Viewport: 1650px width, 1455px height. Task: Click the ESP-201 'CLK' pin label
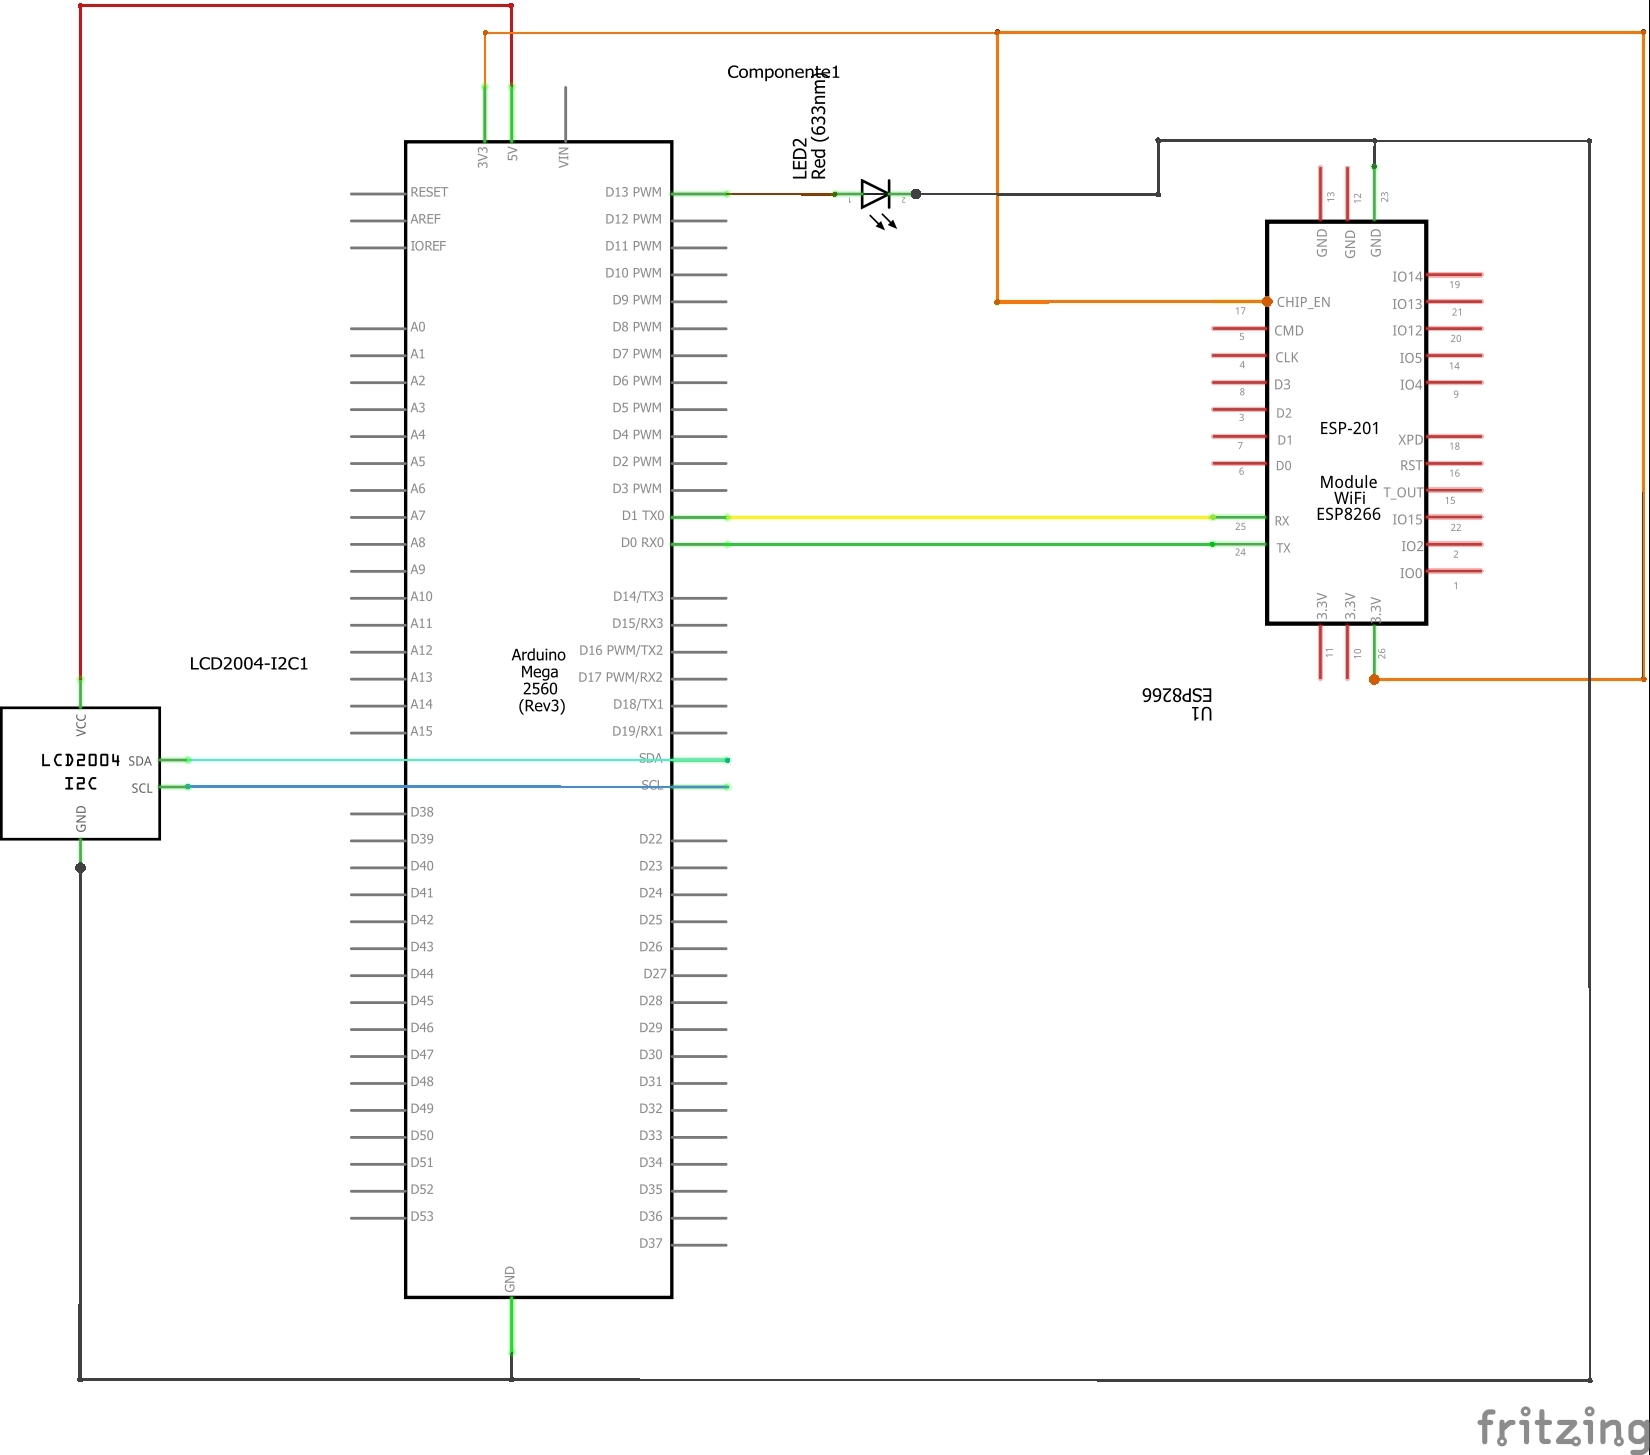pos(1287,357)
